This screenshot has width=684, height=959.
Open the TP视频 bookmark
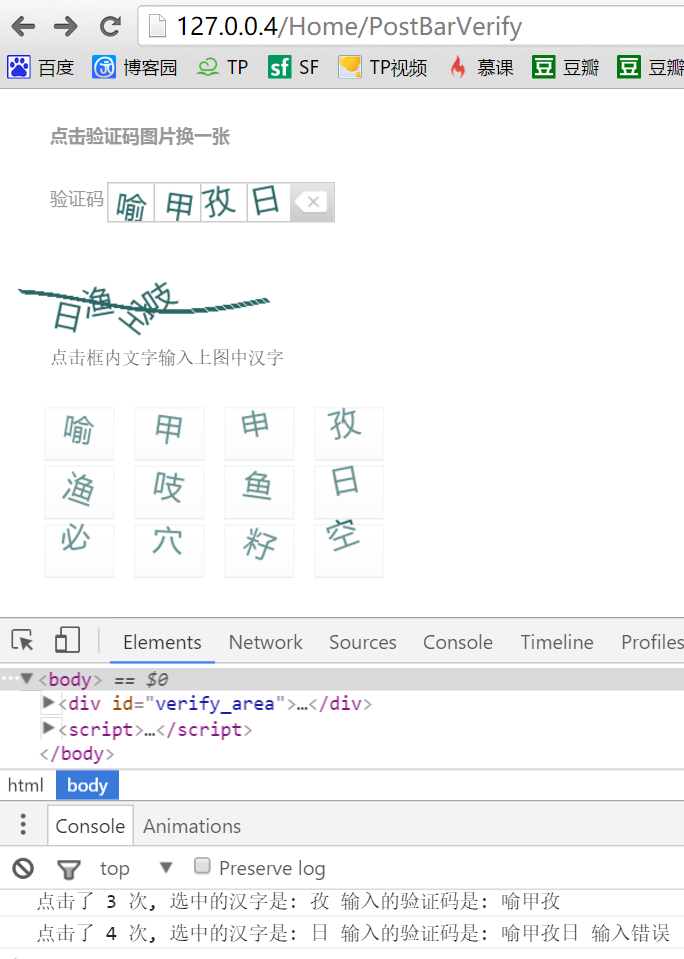[x=383, y=67]
